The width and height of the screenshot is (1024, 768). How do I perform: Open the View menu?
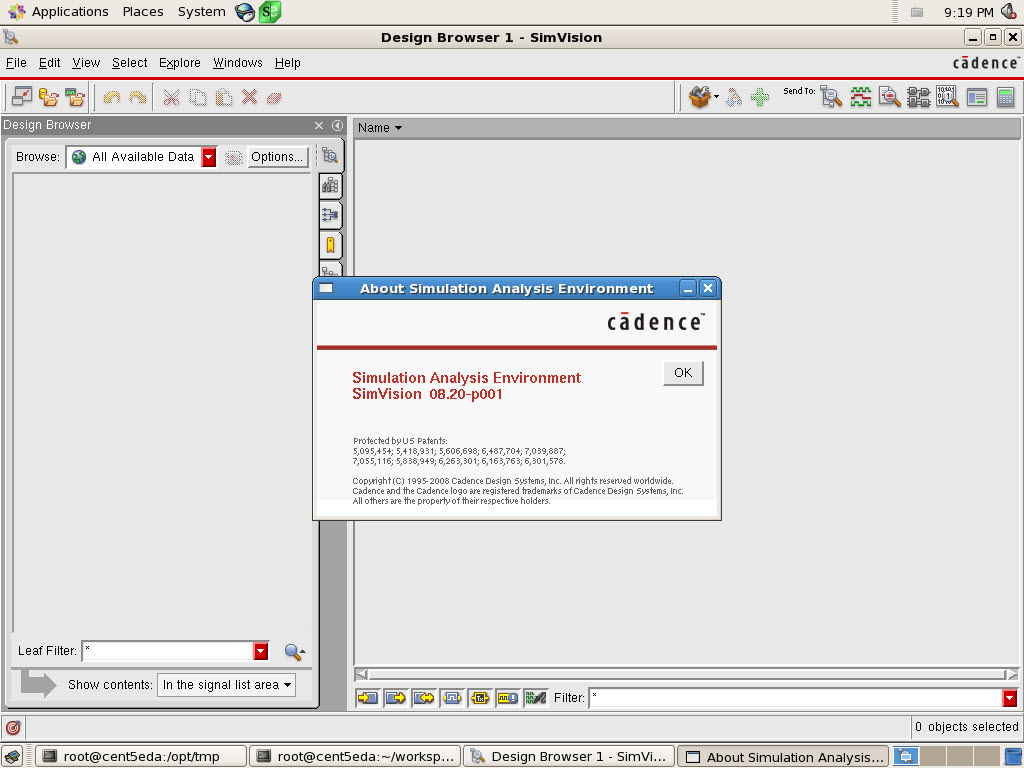tap(86, 63)
